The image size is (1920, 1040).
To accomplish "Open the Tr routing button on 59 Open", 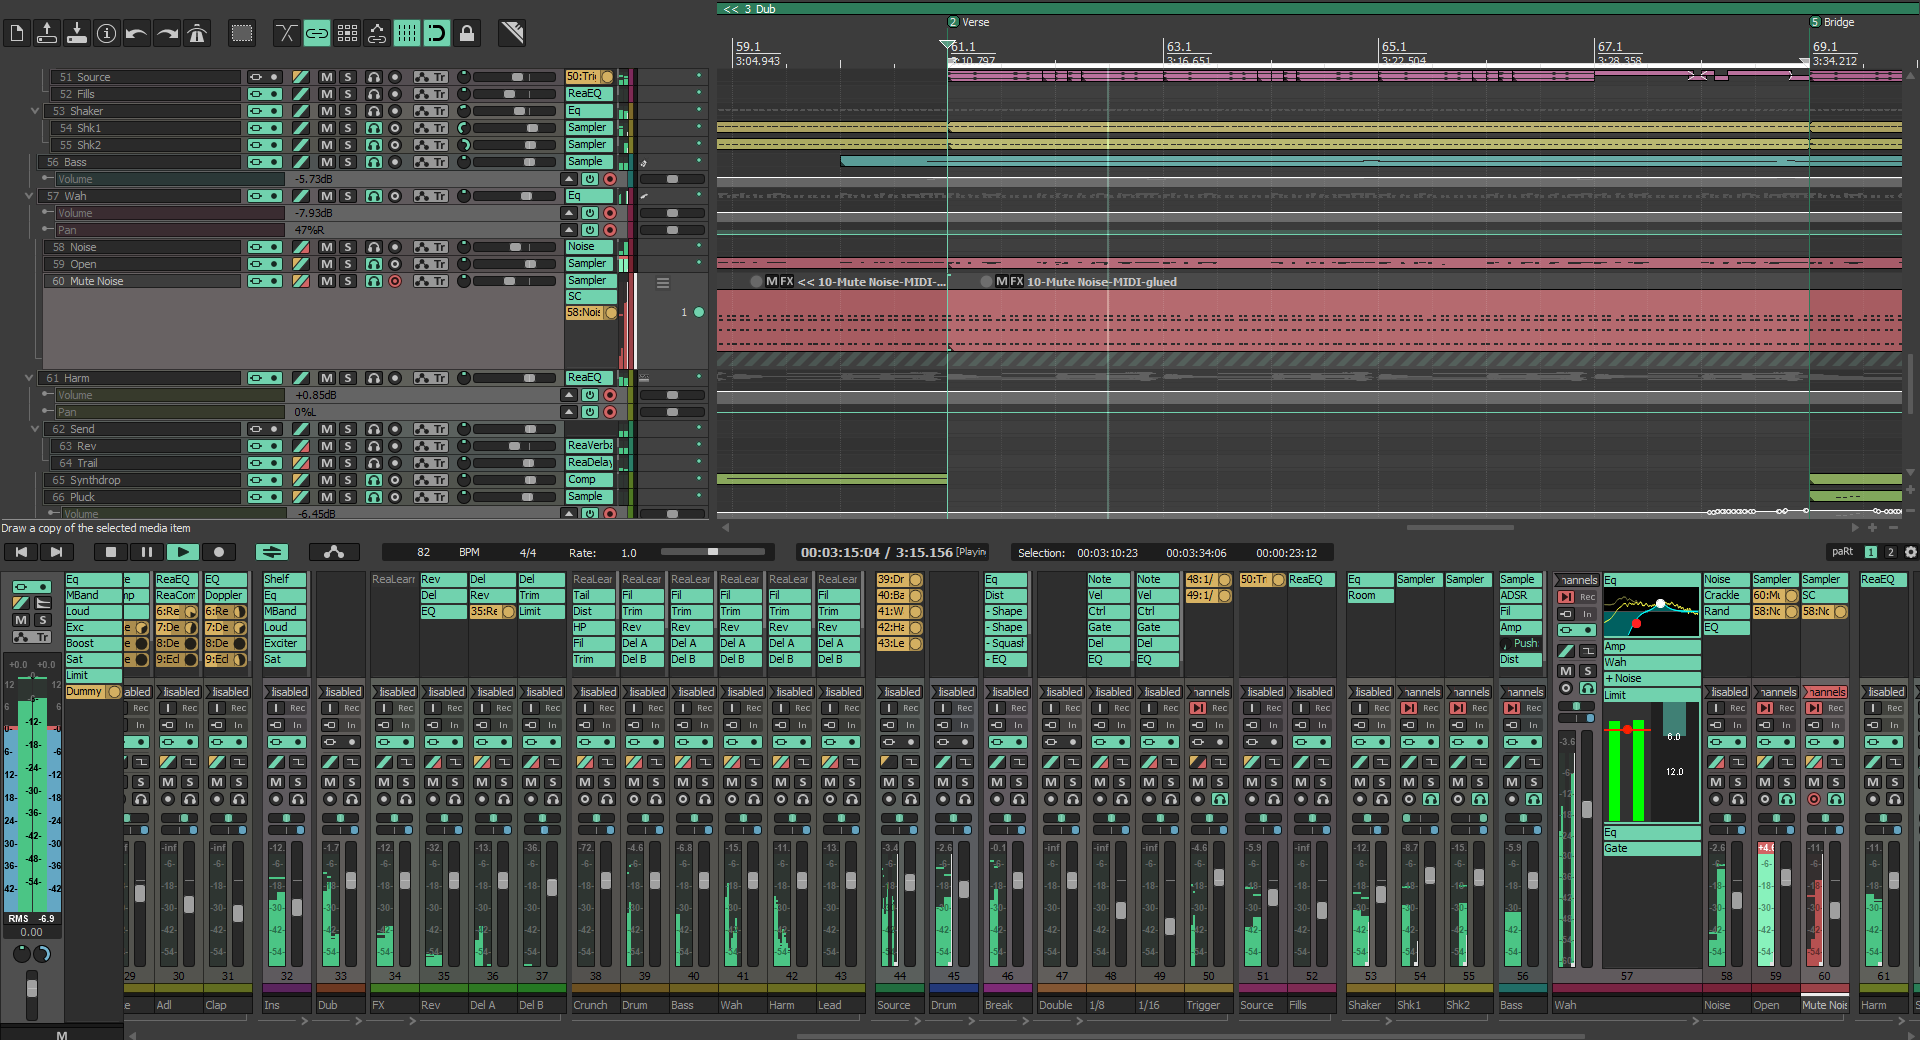I will coord(431,264).
